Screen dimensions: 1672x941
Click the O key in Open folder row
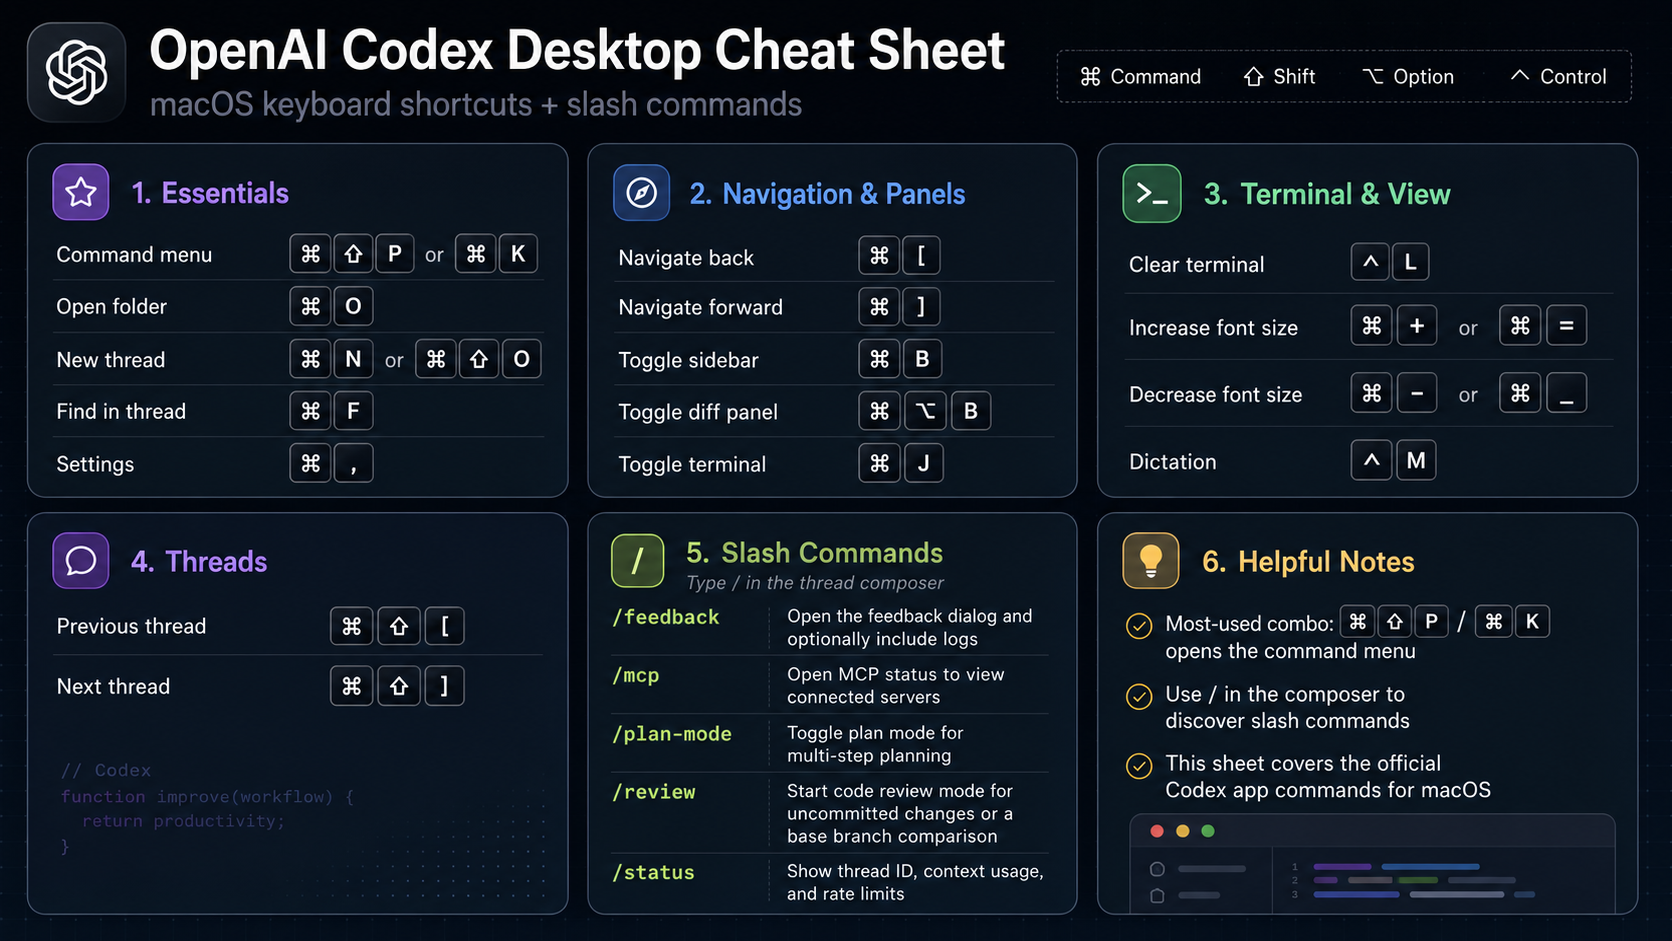[353, 306]
